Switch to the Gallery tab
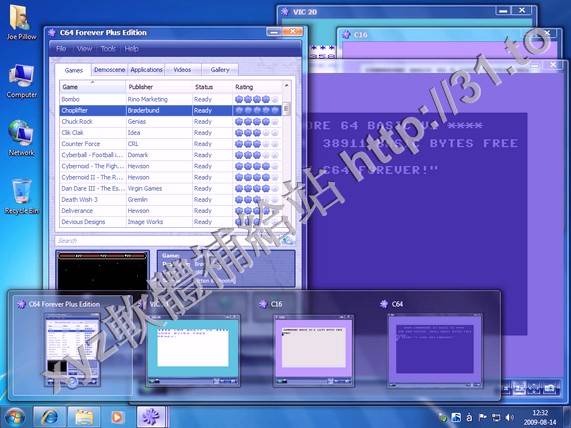This screenshot has width=571, height=428. [220, 70]
